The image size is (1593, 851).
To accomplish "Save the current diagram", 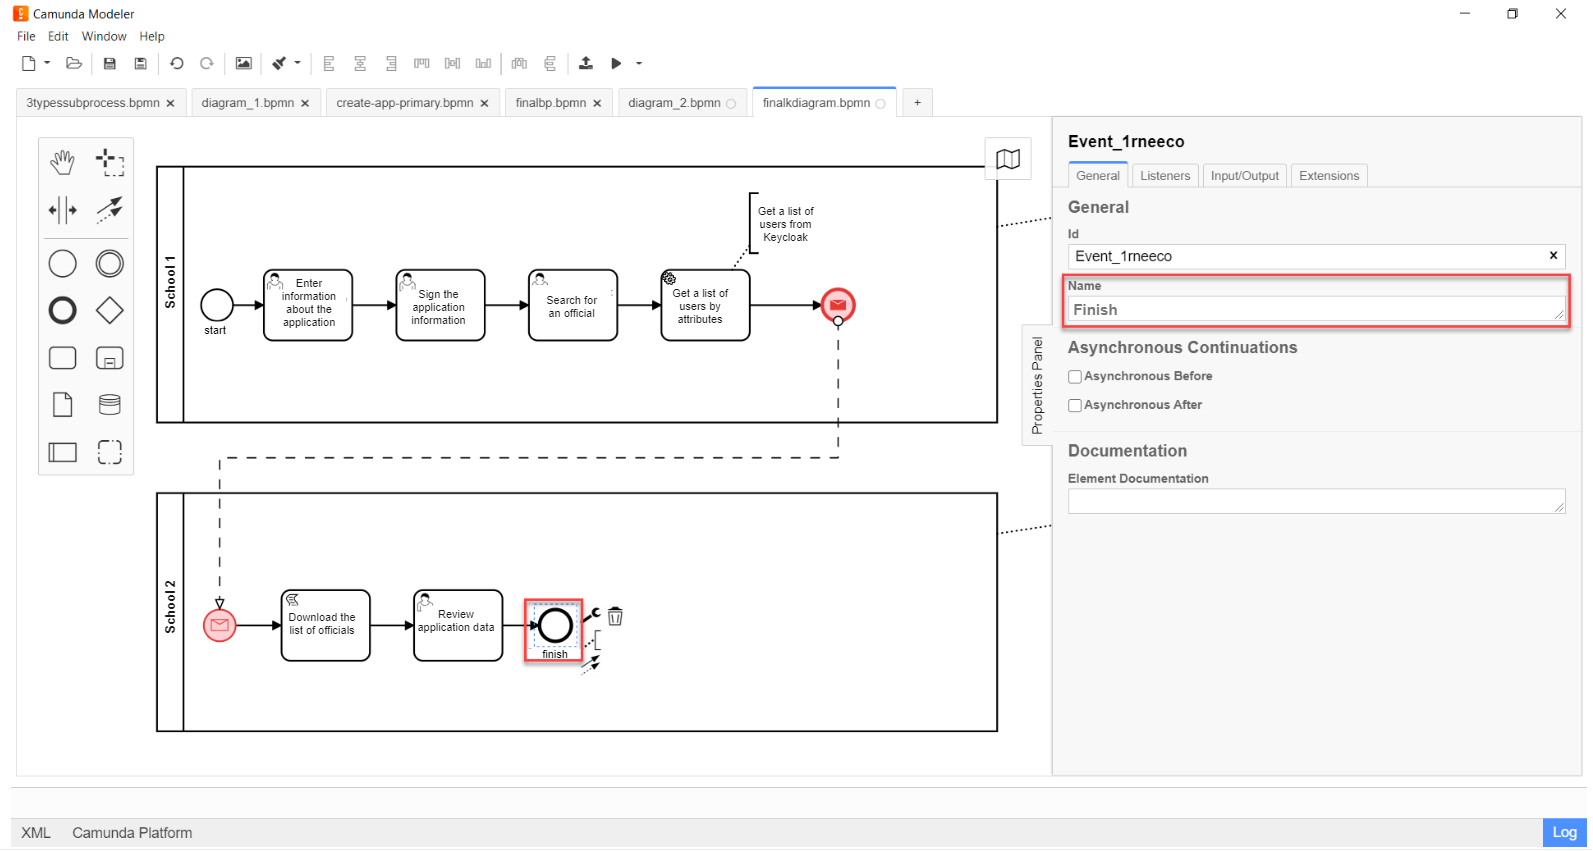I will [x=110, y=63].
